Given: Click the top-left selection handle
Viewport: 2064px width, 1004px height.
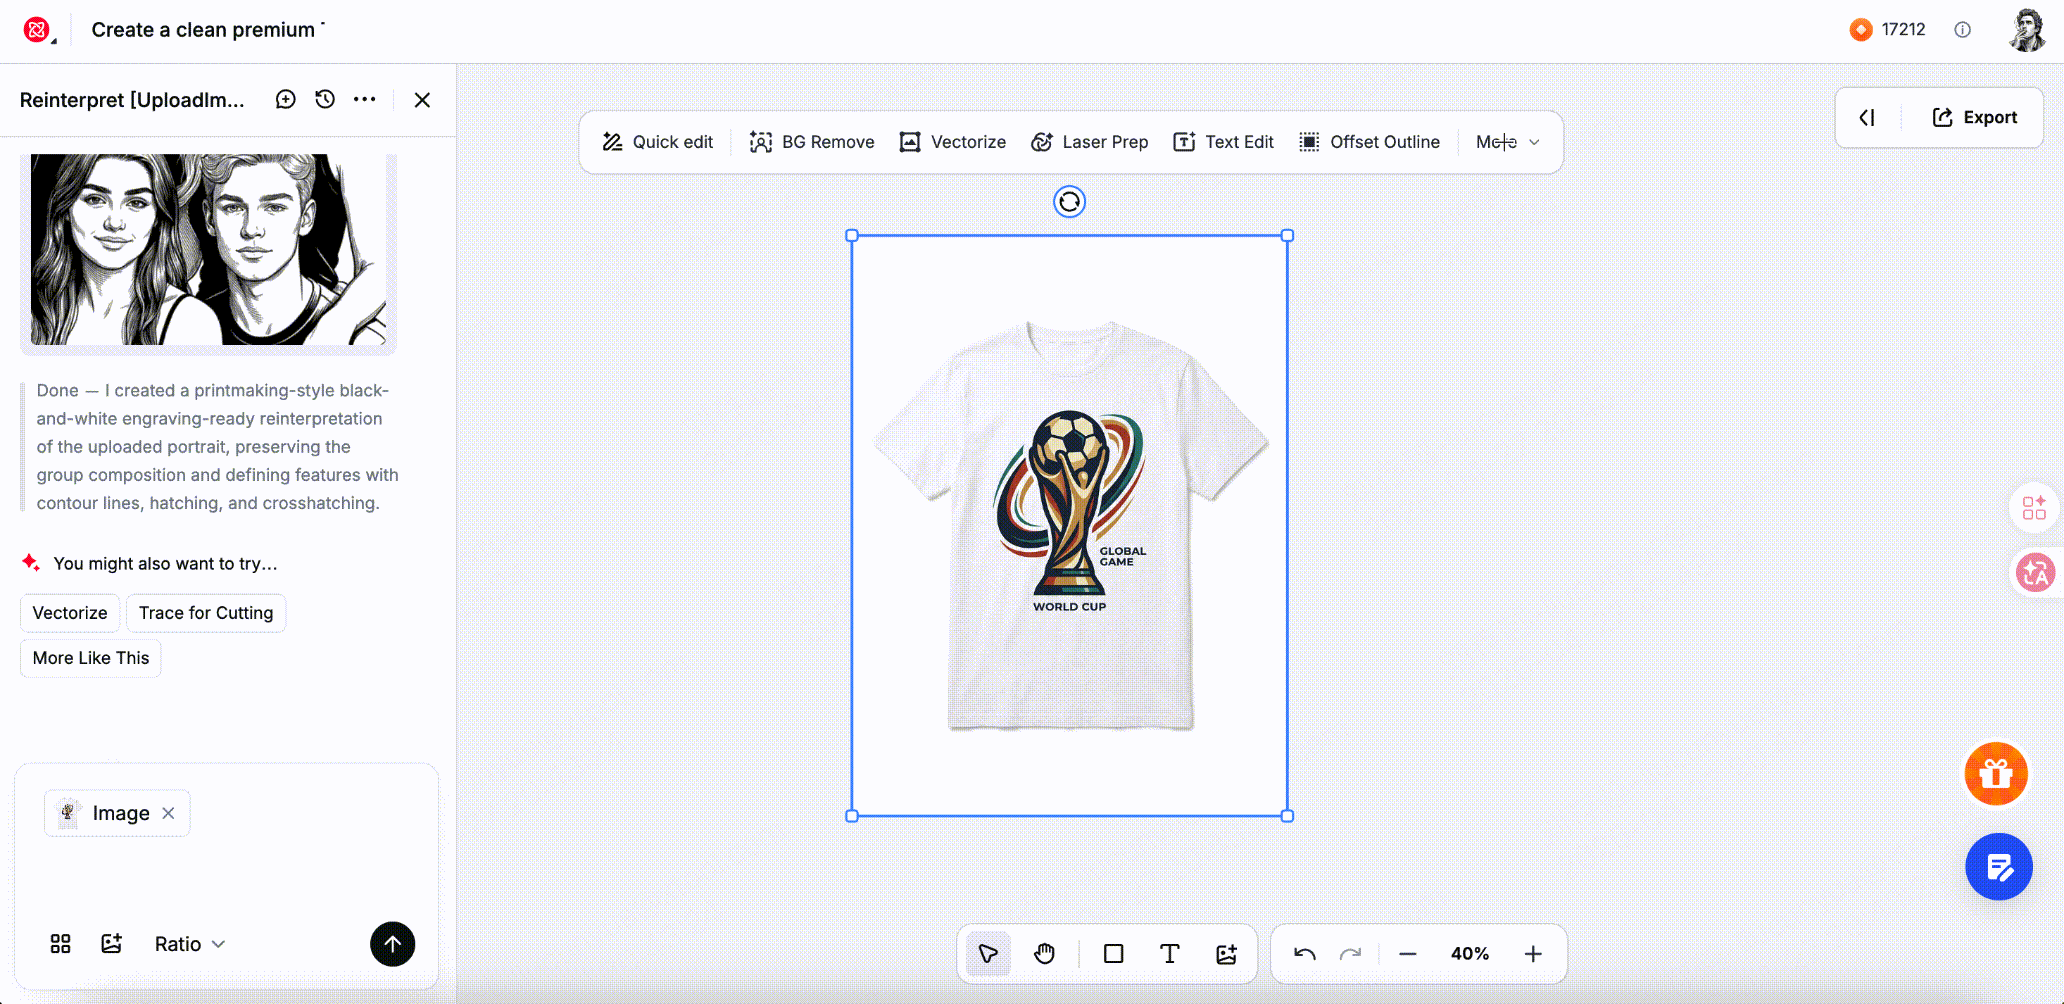Looking at the screenshot, I should (852, 236).
